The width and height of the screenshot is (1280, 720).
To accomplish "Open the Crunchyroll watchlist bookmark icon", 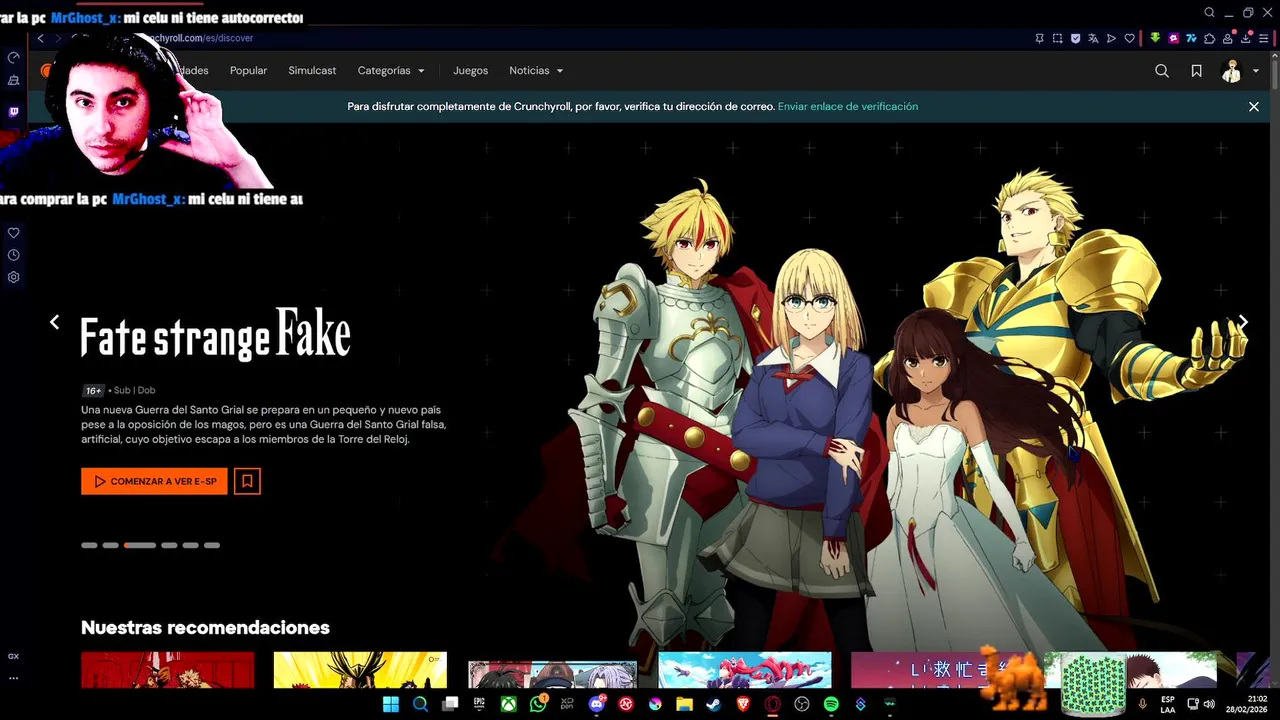I will click(1196, 71).
